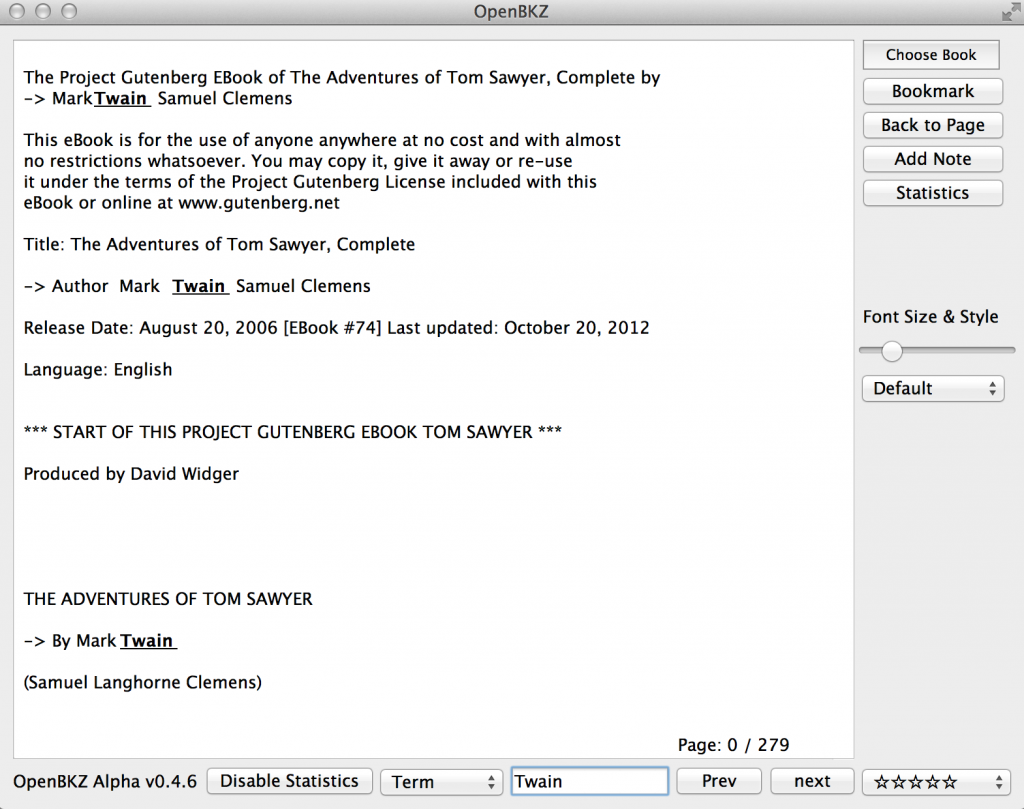
Task: Click the Choose Book button
Action: tap(931, 55)
